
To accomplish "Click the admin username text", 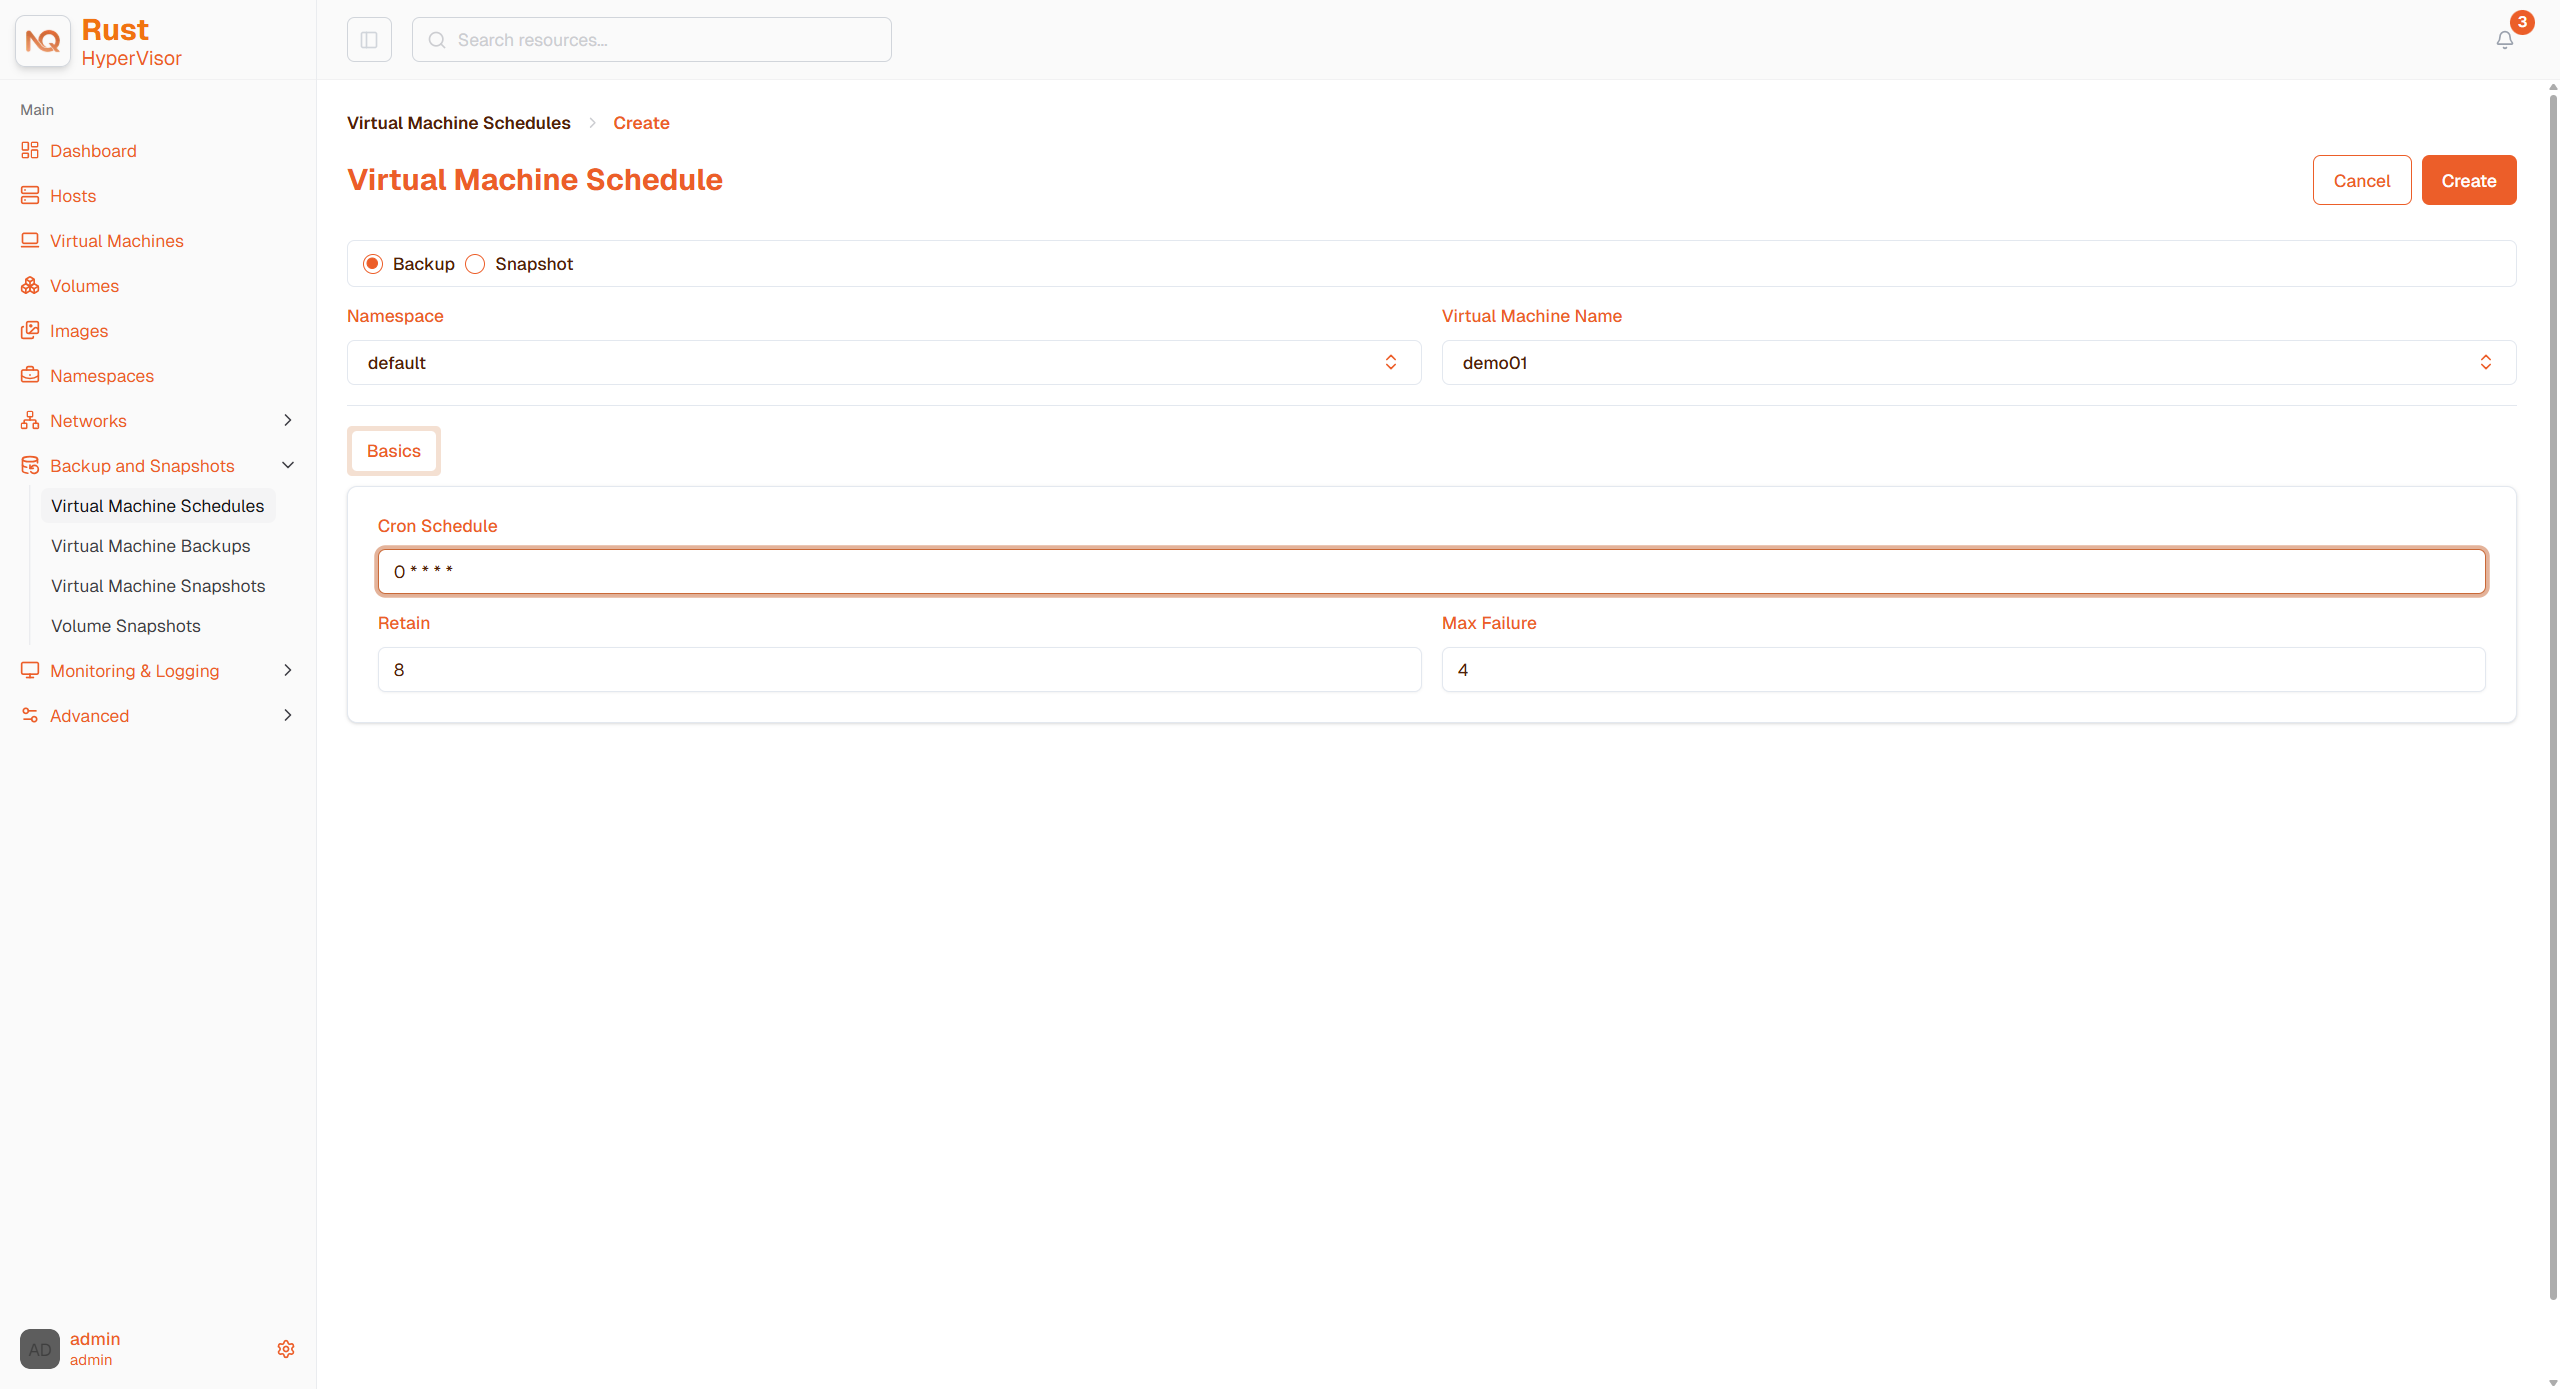I will 95,1339.
